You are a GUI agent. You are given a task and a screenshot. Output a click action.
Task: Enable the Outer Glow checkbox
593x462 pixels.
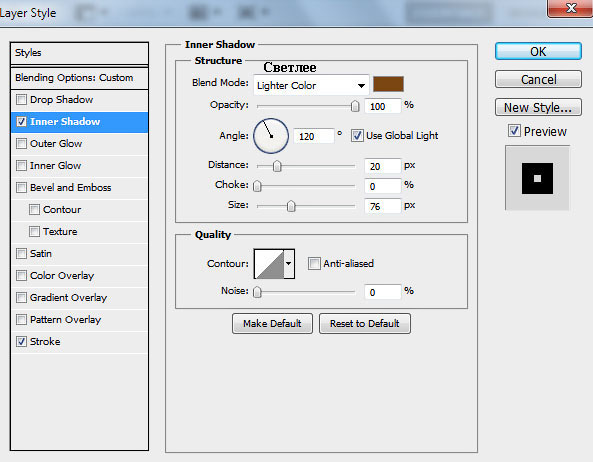click(x=22, y=144)
